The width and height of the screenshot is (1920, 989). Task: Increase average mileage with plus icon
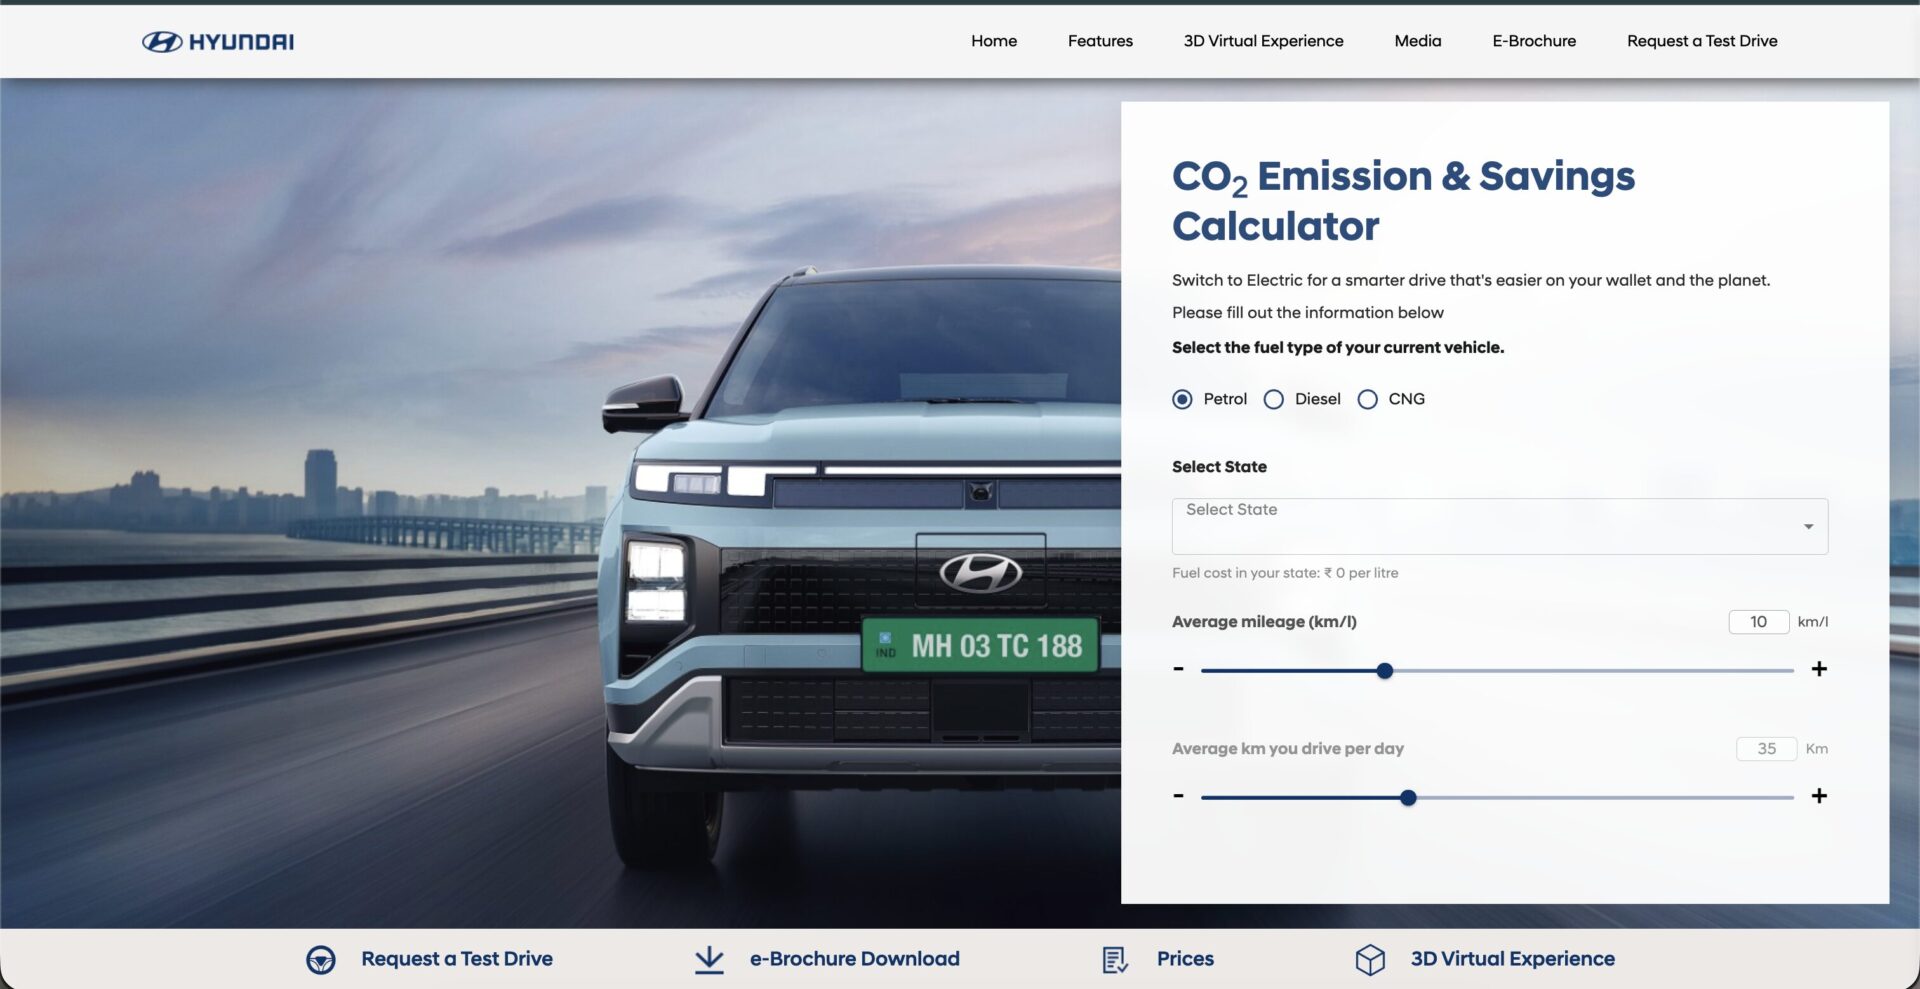tap(1819, 669)
